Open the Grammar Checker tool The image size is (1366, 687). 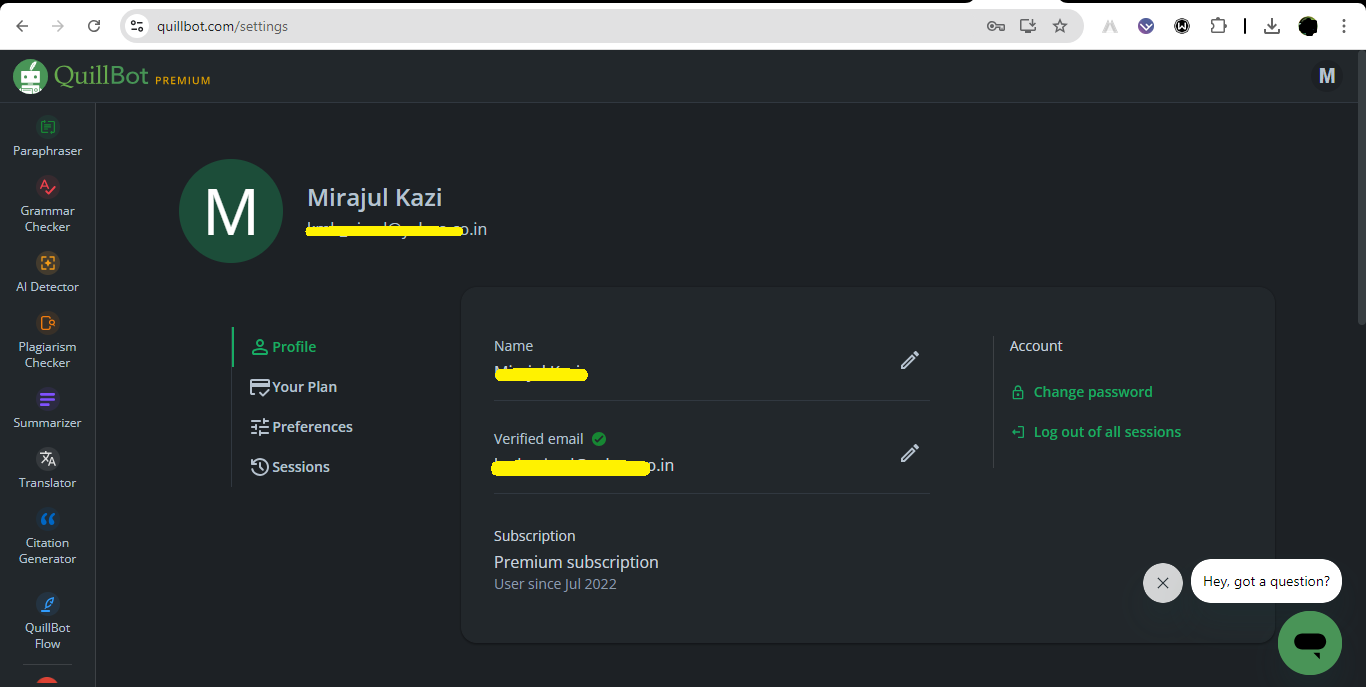tap(47, 204)
